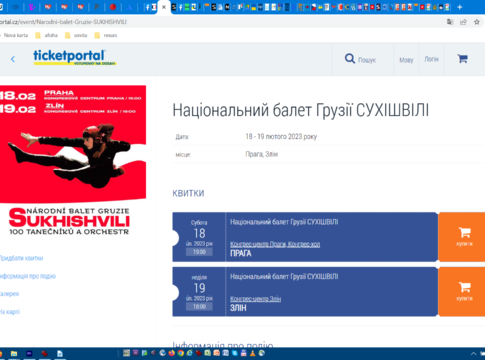Image resolution: width=485 pixels, height=360 pixels.
Task: Open Інформація про подію sidebar link
Action: coord(28,276)
